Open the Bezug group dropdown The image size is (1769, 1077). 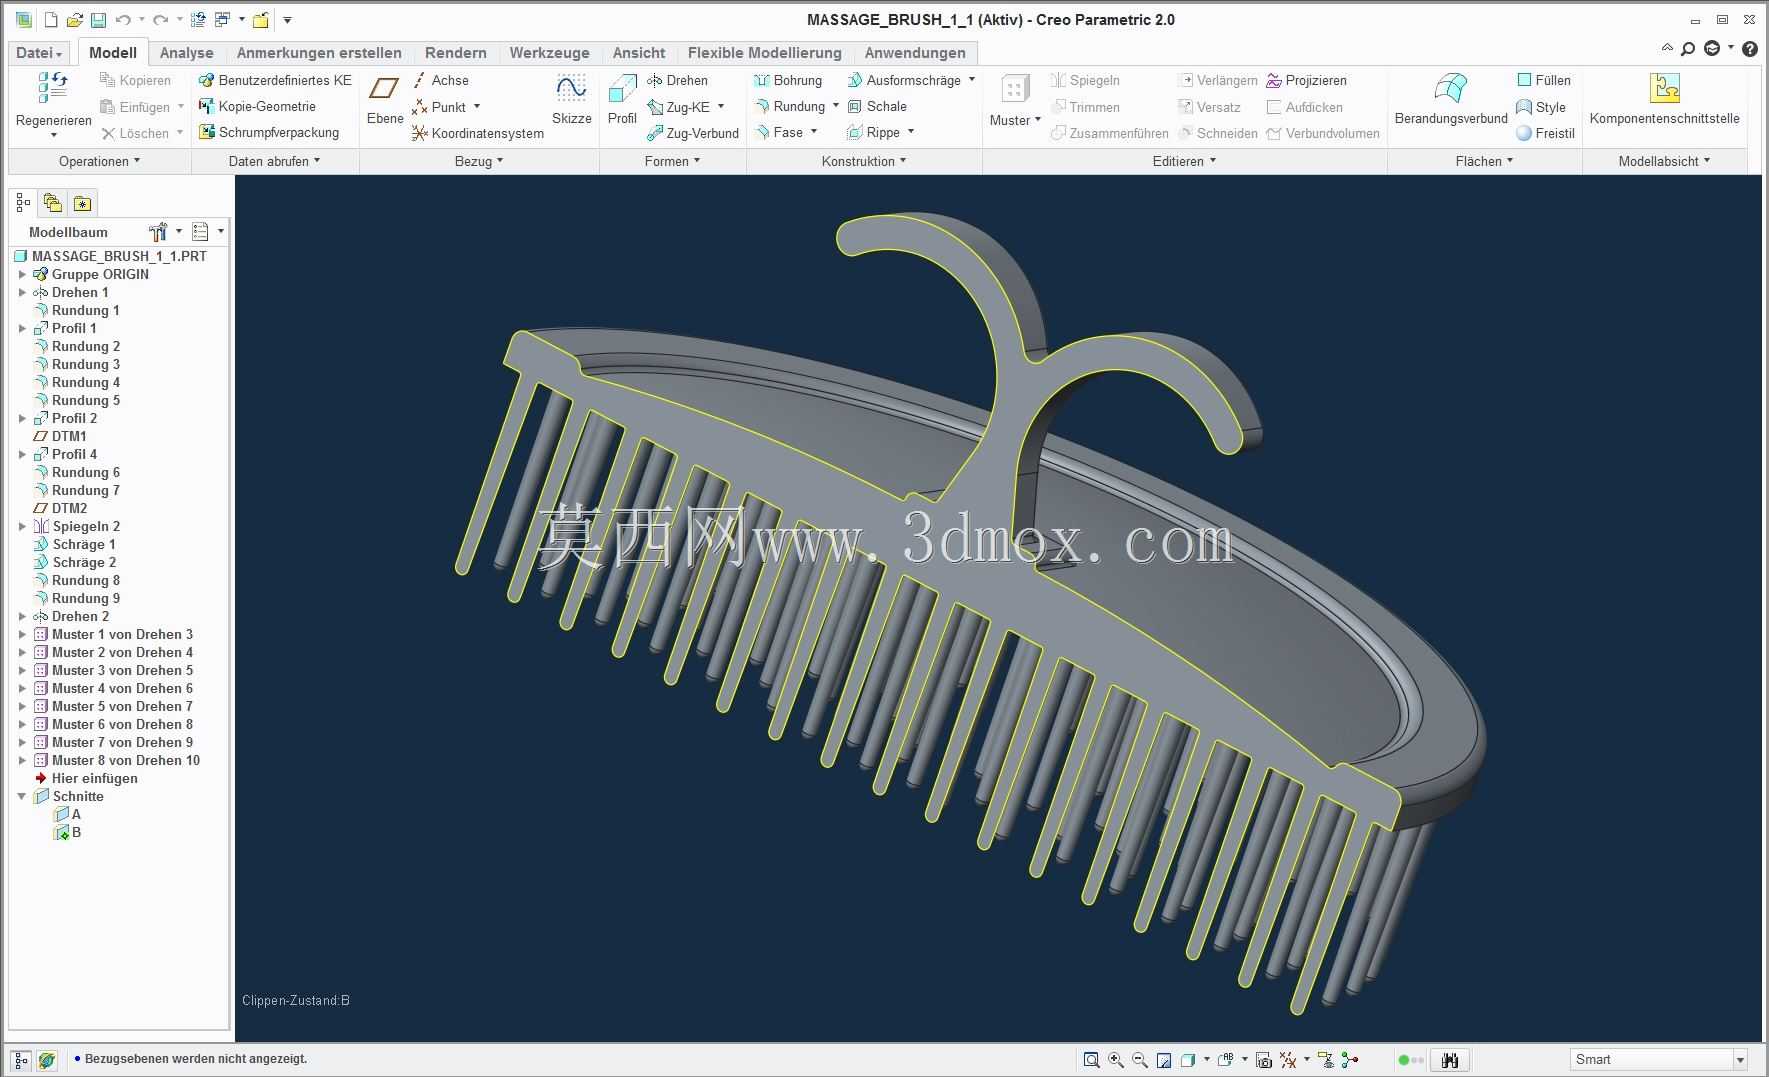pos(479,161)
